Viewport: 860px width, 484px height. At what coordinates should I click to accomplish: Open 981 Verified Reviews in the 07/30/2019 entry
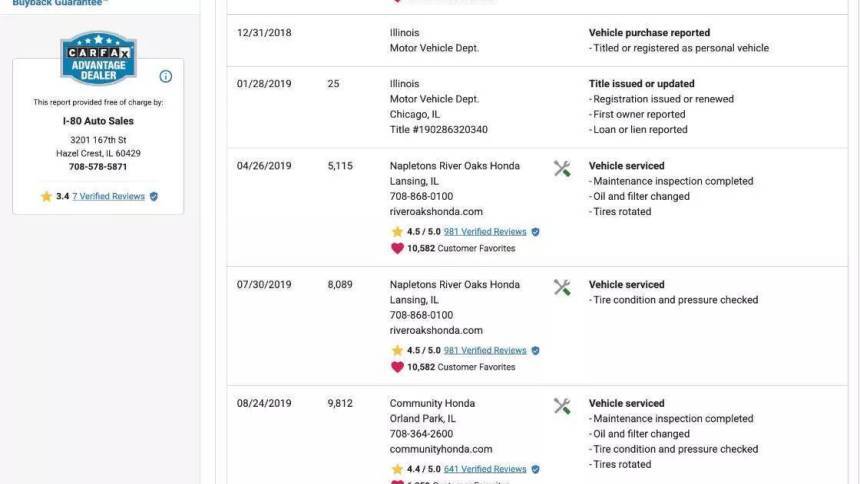[485, 350]
